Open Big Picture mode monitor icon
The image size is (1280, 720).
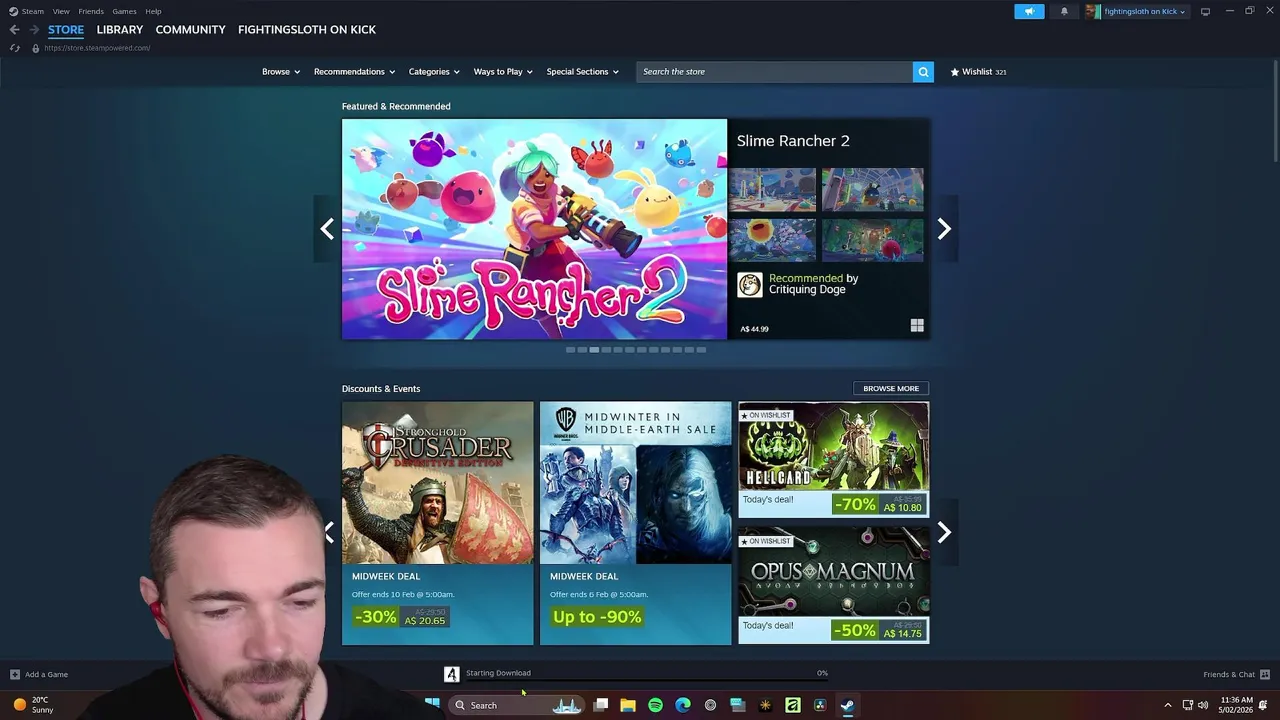pyautogui.click(x=1205, y=11)
